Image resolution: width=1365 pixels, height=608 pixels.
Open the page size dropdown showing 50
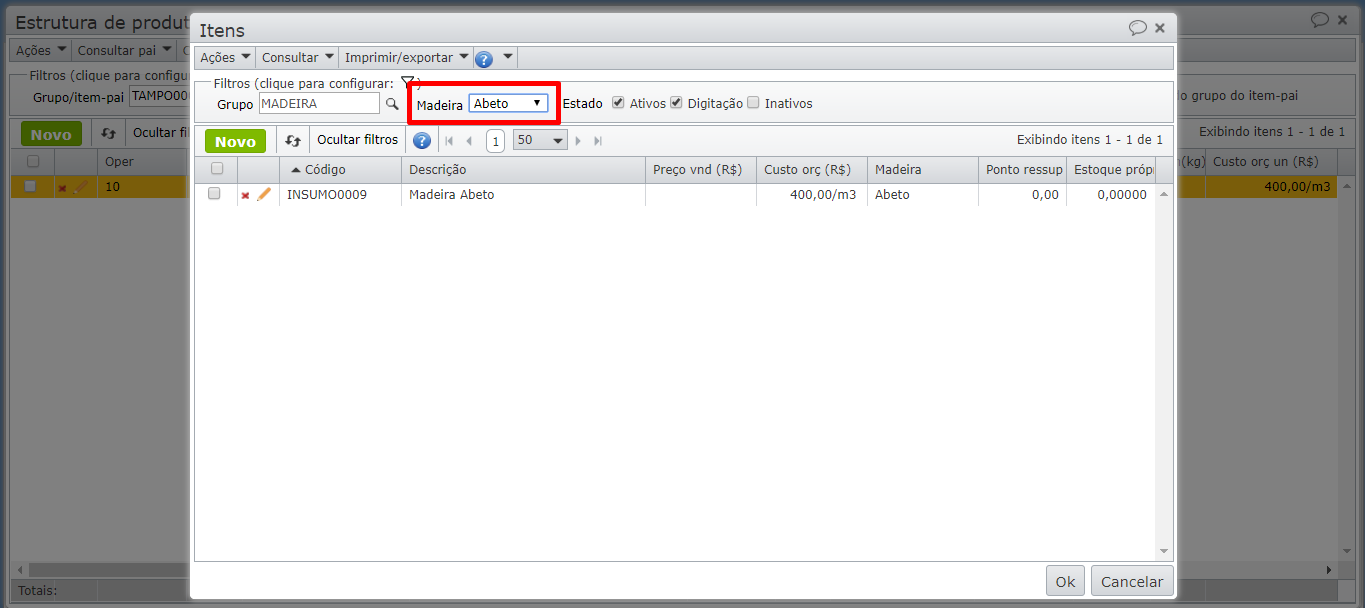coord(540,141)
